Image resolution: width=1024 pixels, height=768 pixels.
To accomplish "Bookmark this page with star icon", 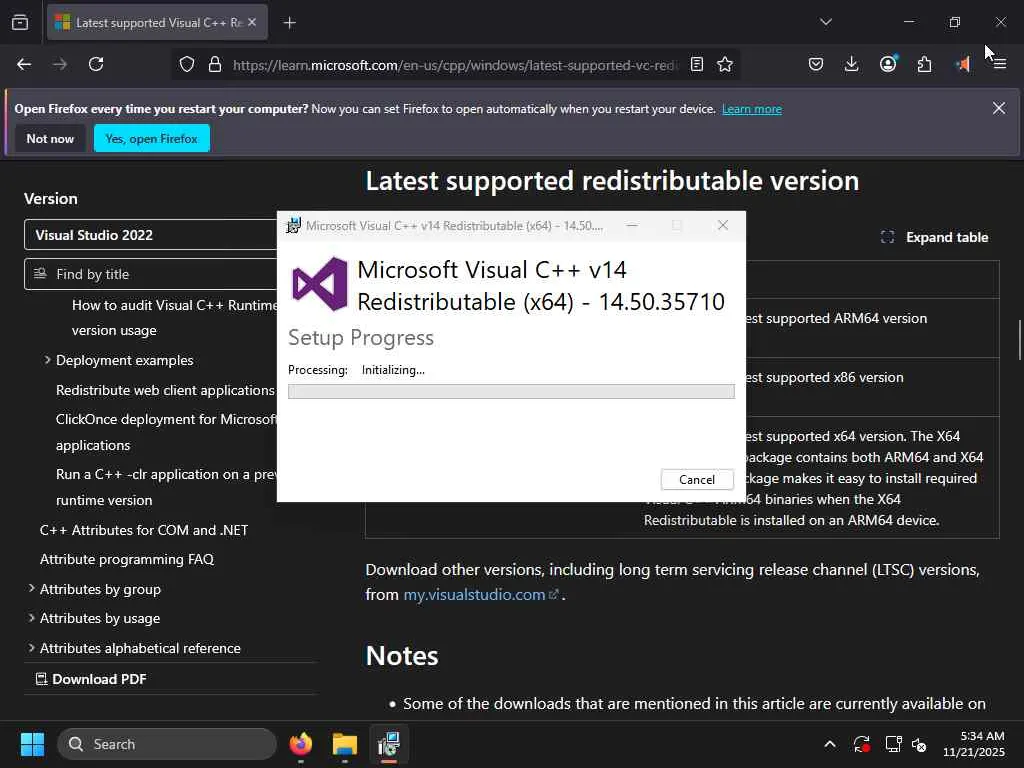I will 725,64.
